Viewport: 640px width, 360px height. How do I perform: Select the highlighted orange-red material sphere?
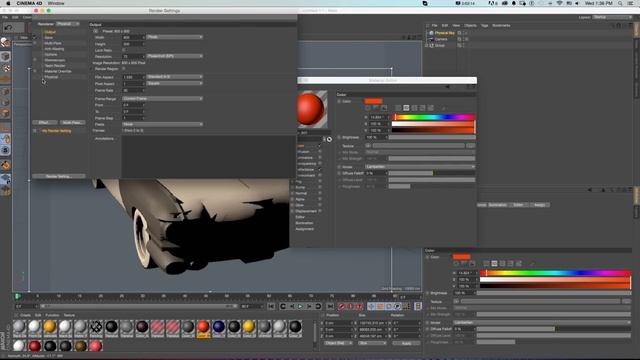(203, 327)
